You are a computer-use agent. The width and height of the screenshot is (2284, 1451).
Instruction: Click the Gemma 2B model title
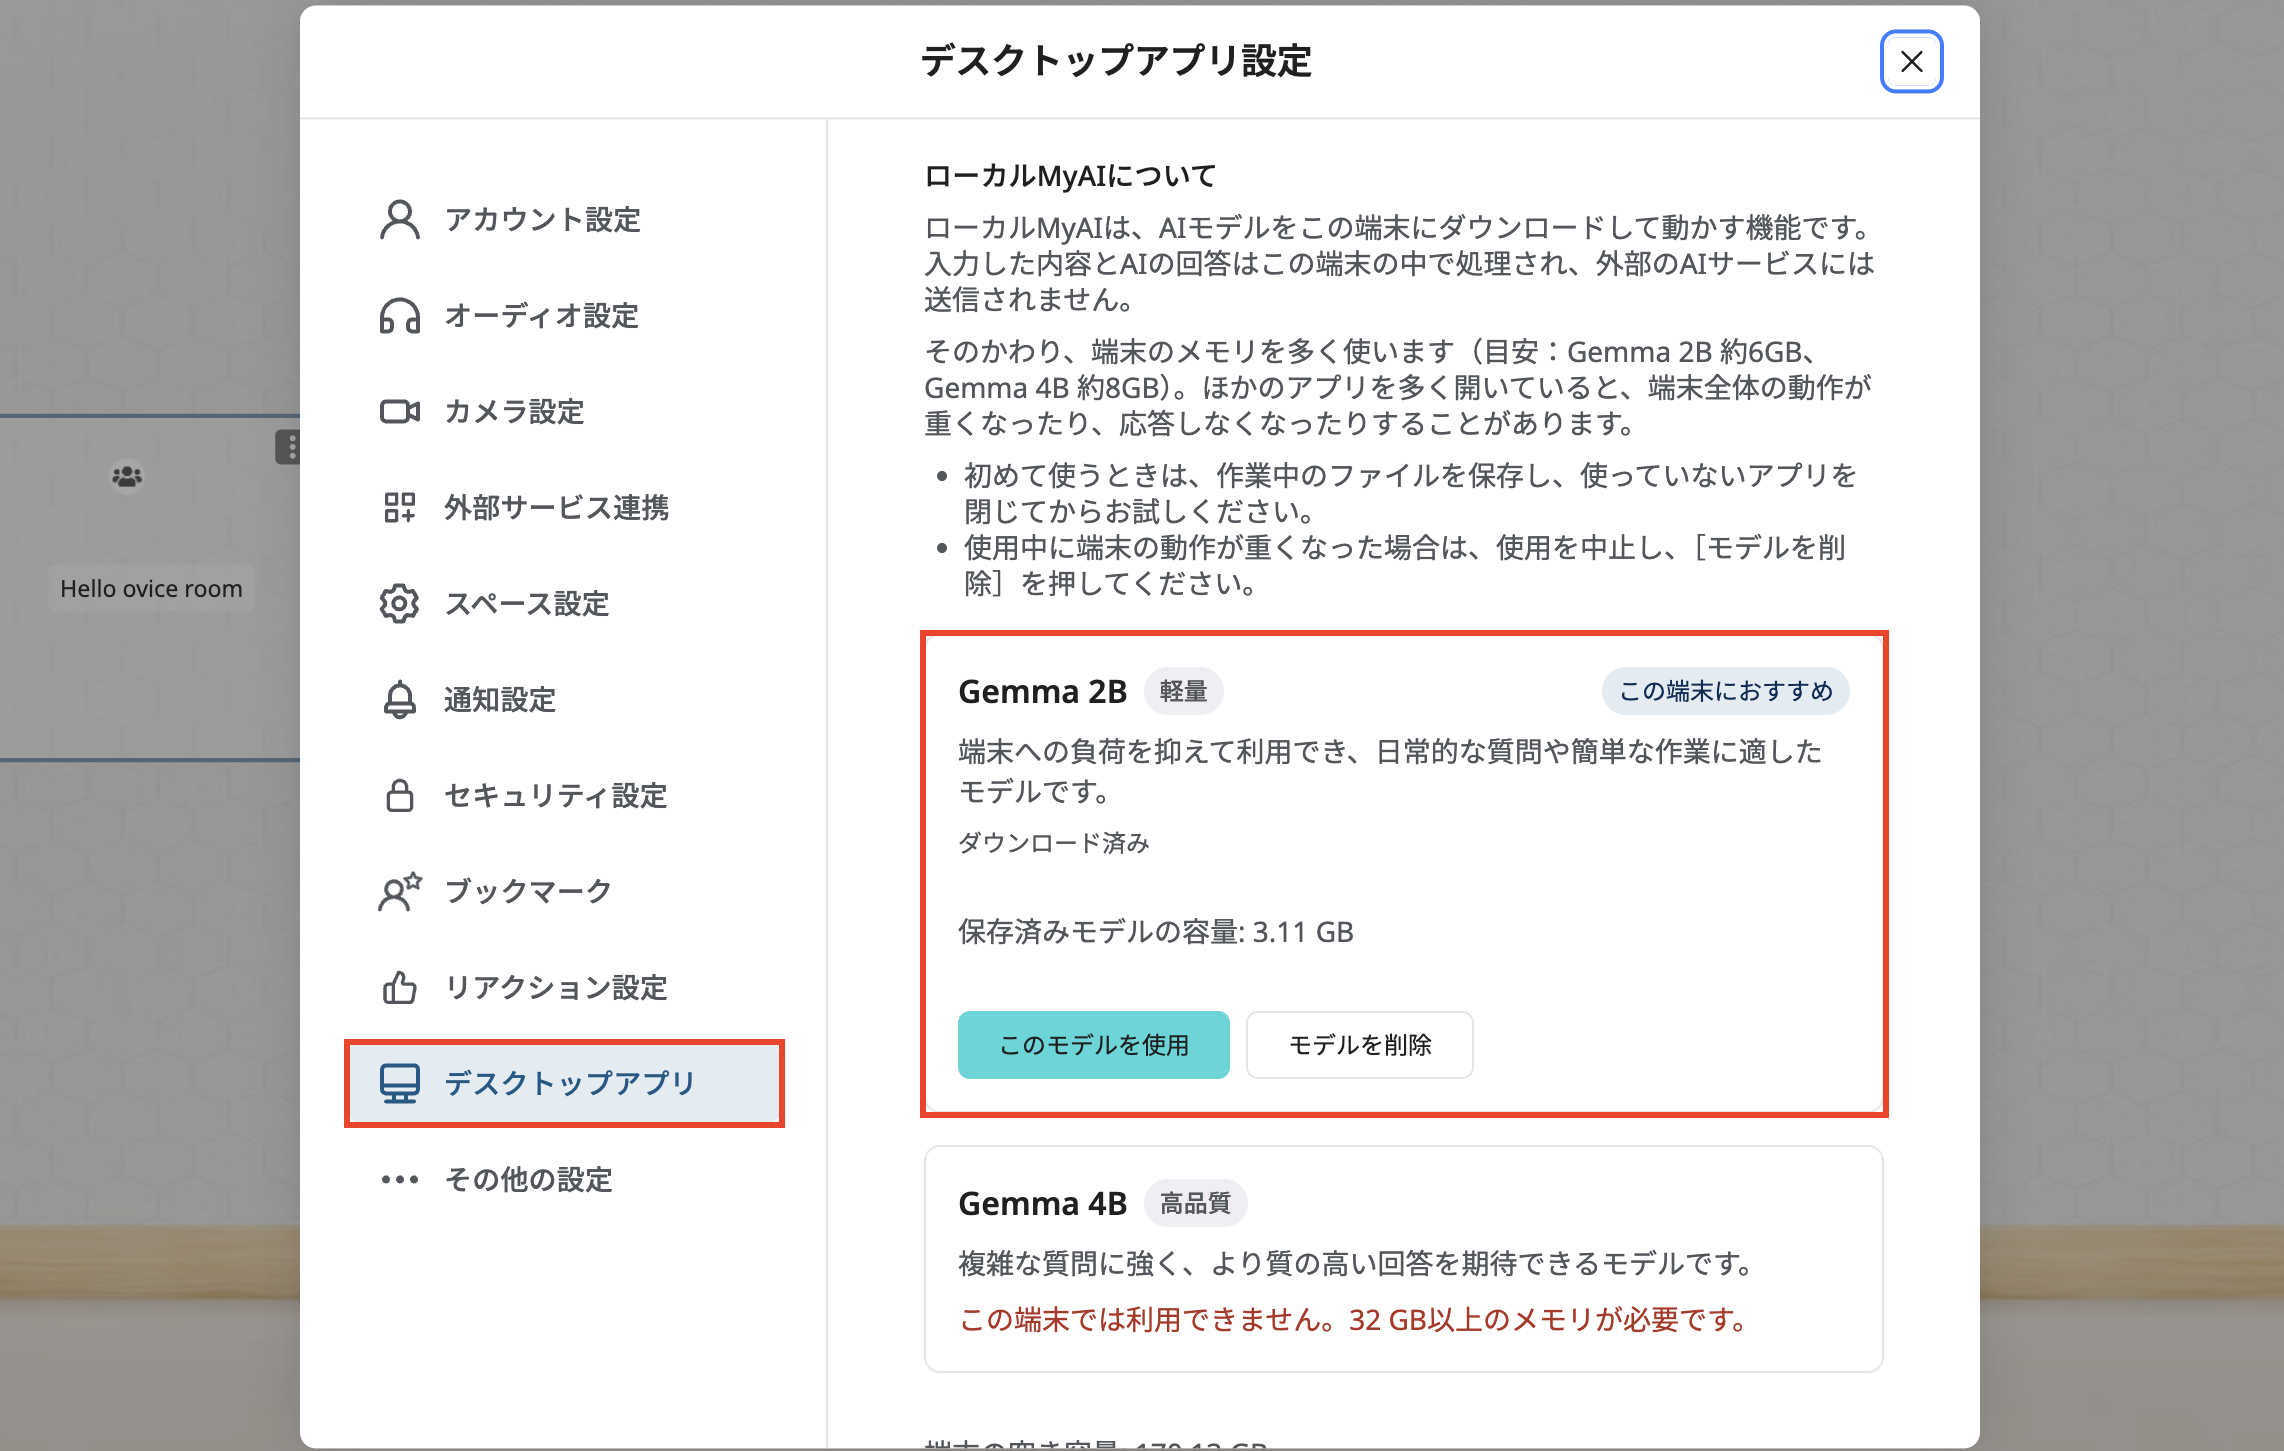pyautogui.click(x=1042, y=691)
